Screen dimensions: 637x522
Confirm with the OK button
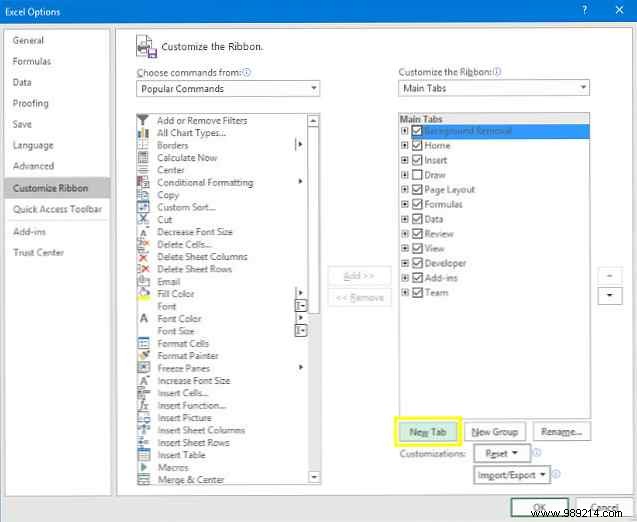(539, 507)
